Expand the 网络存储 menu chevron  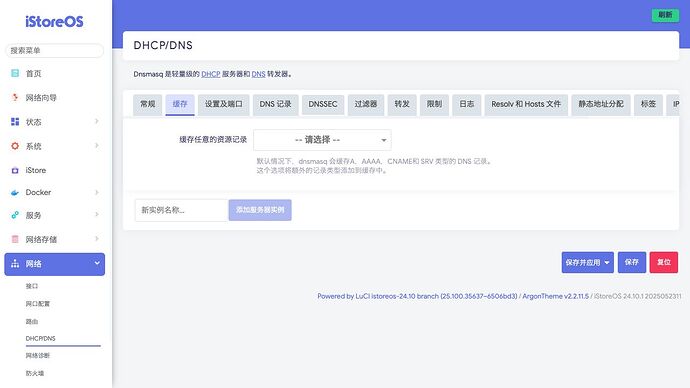tap(96, 239)
